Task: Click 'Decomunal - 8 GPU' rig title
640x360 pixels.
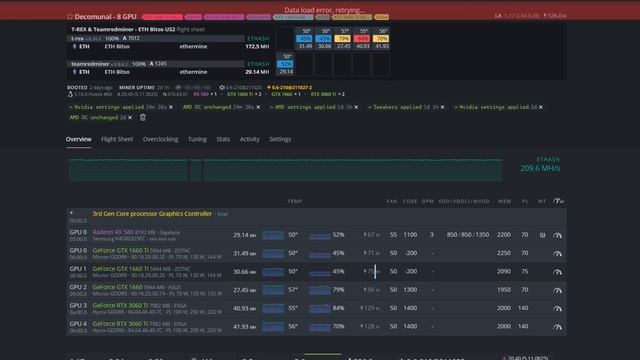Action: coord(105,17)
